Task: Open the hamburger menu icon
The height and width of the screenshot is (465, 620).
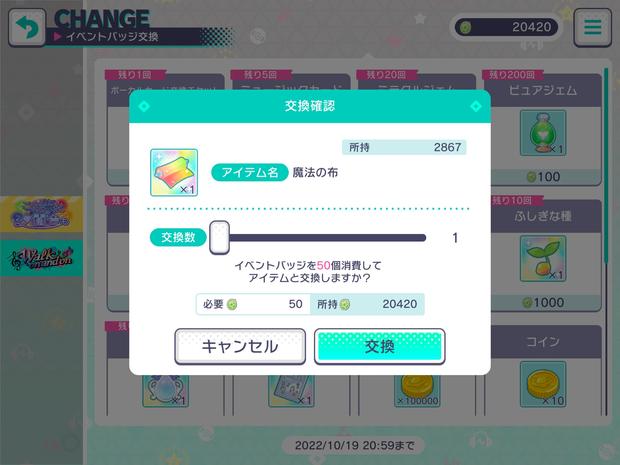Action: click(592, 27)
